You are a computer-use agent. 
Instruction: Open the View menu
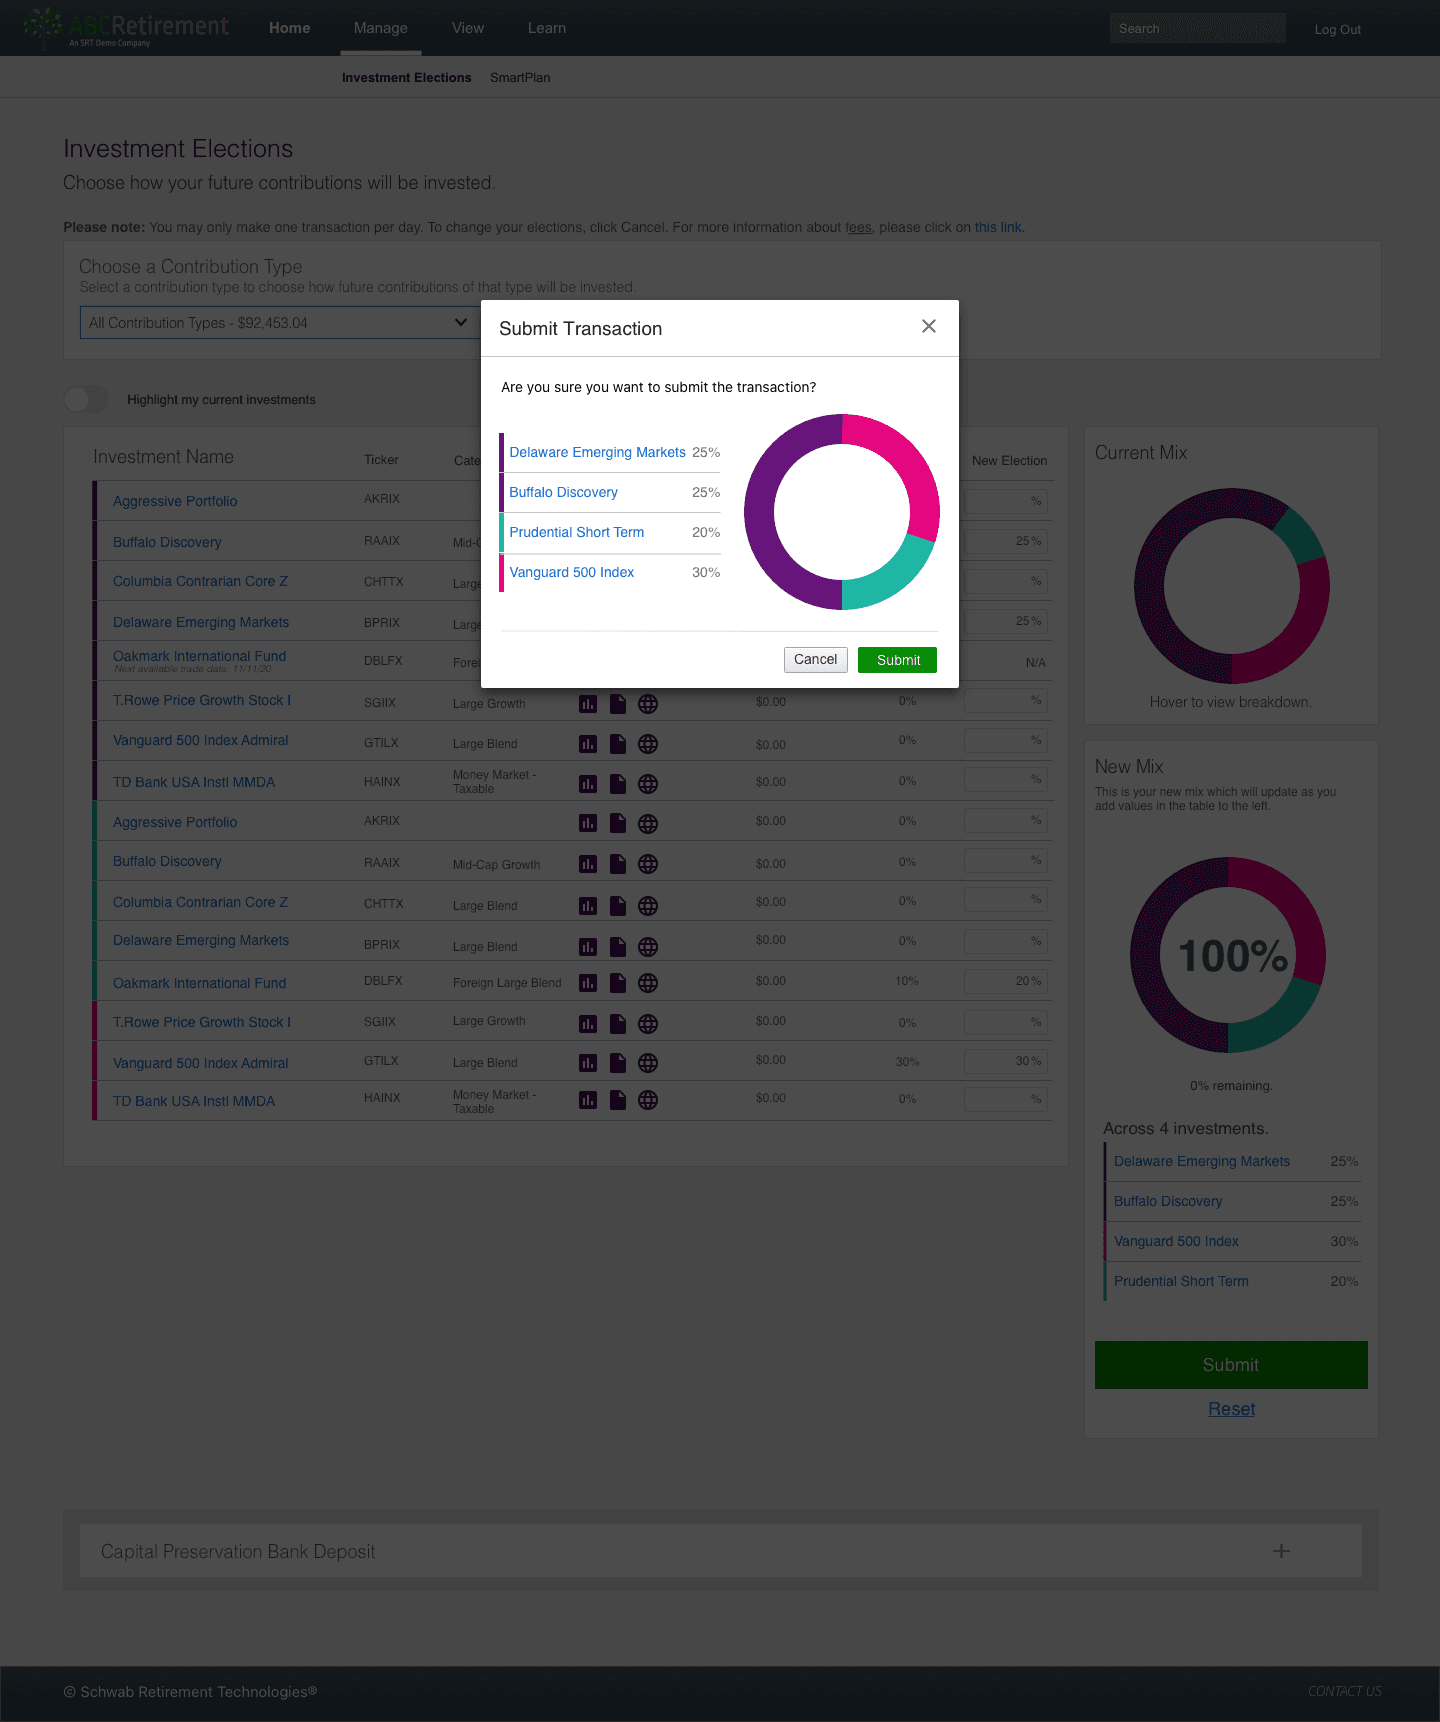click(468, 28)
